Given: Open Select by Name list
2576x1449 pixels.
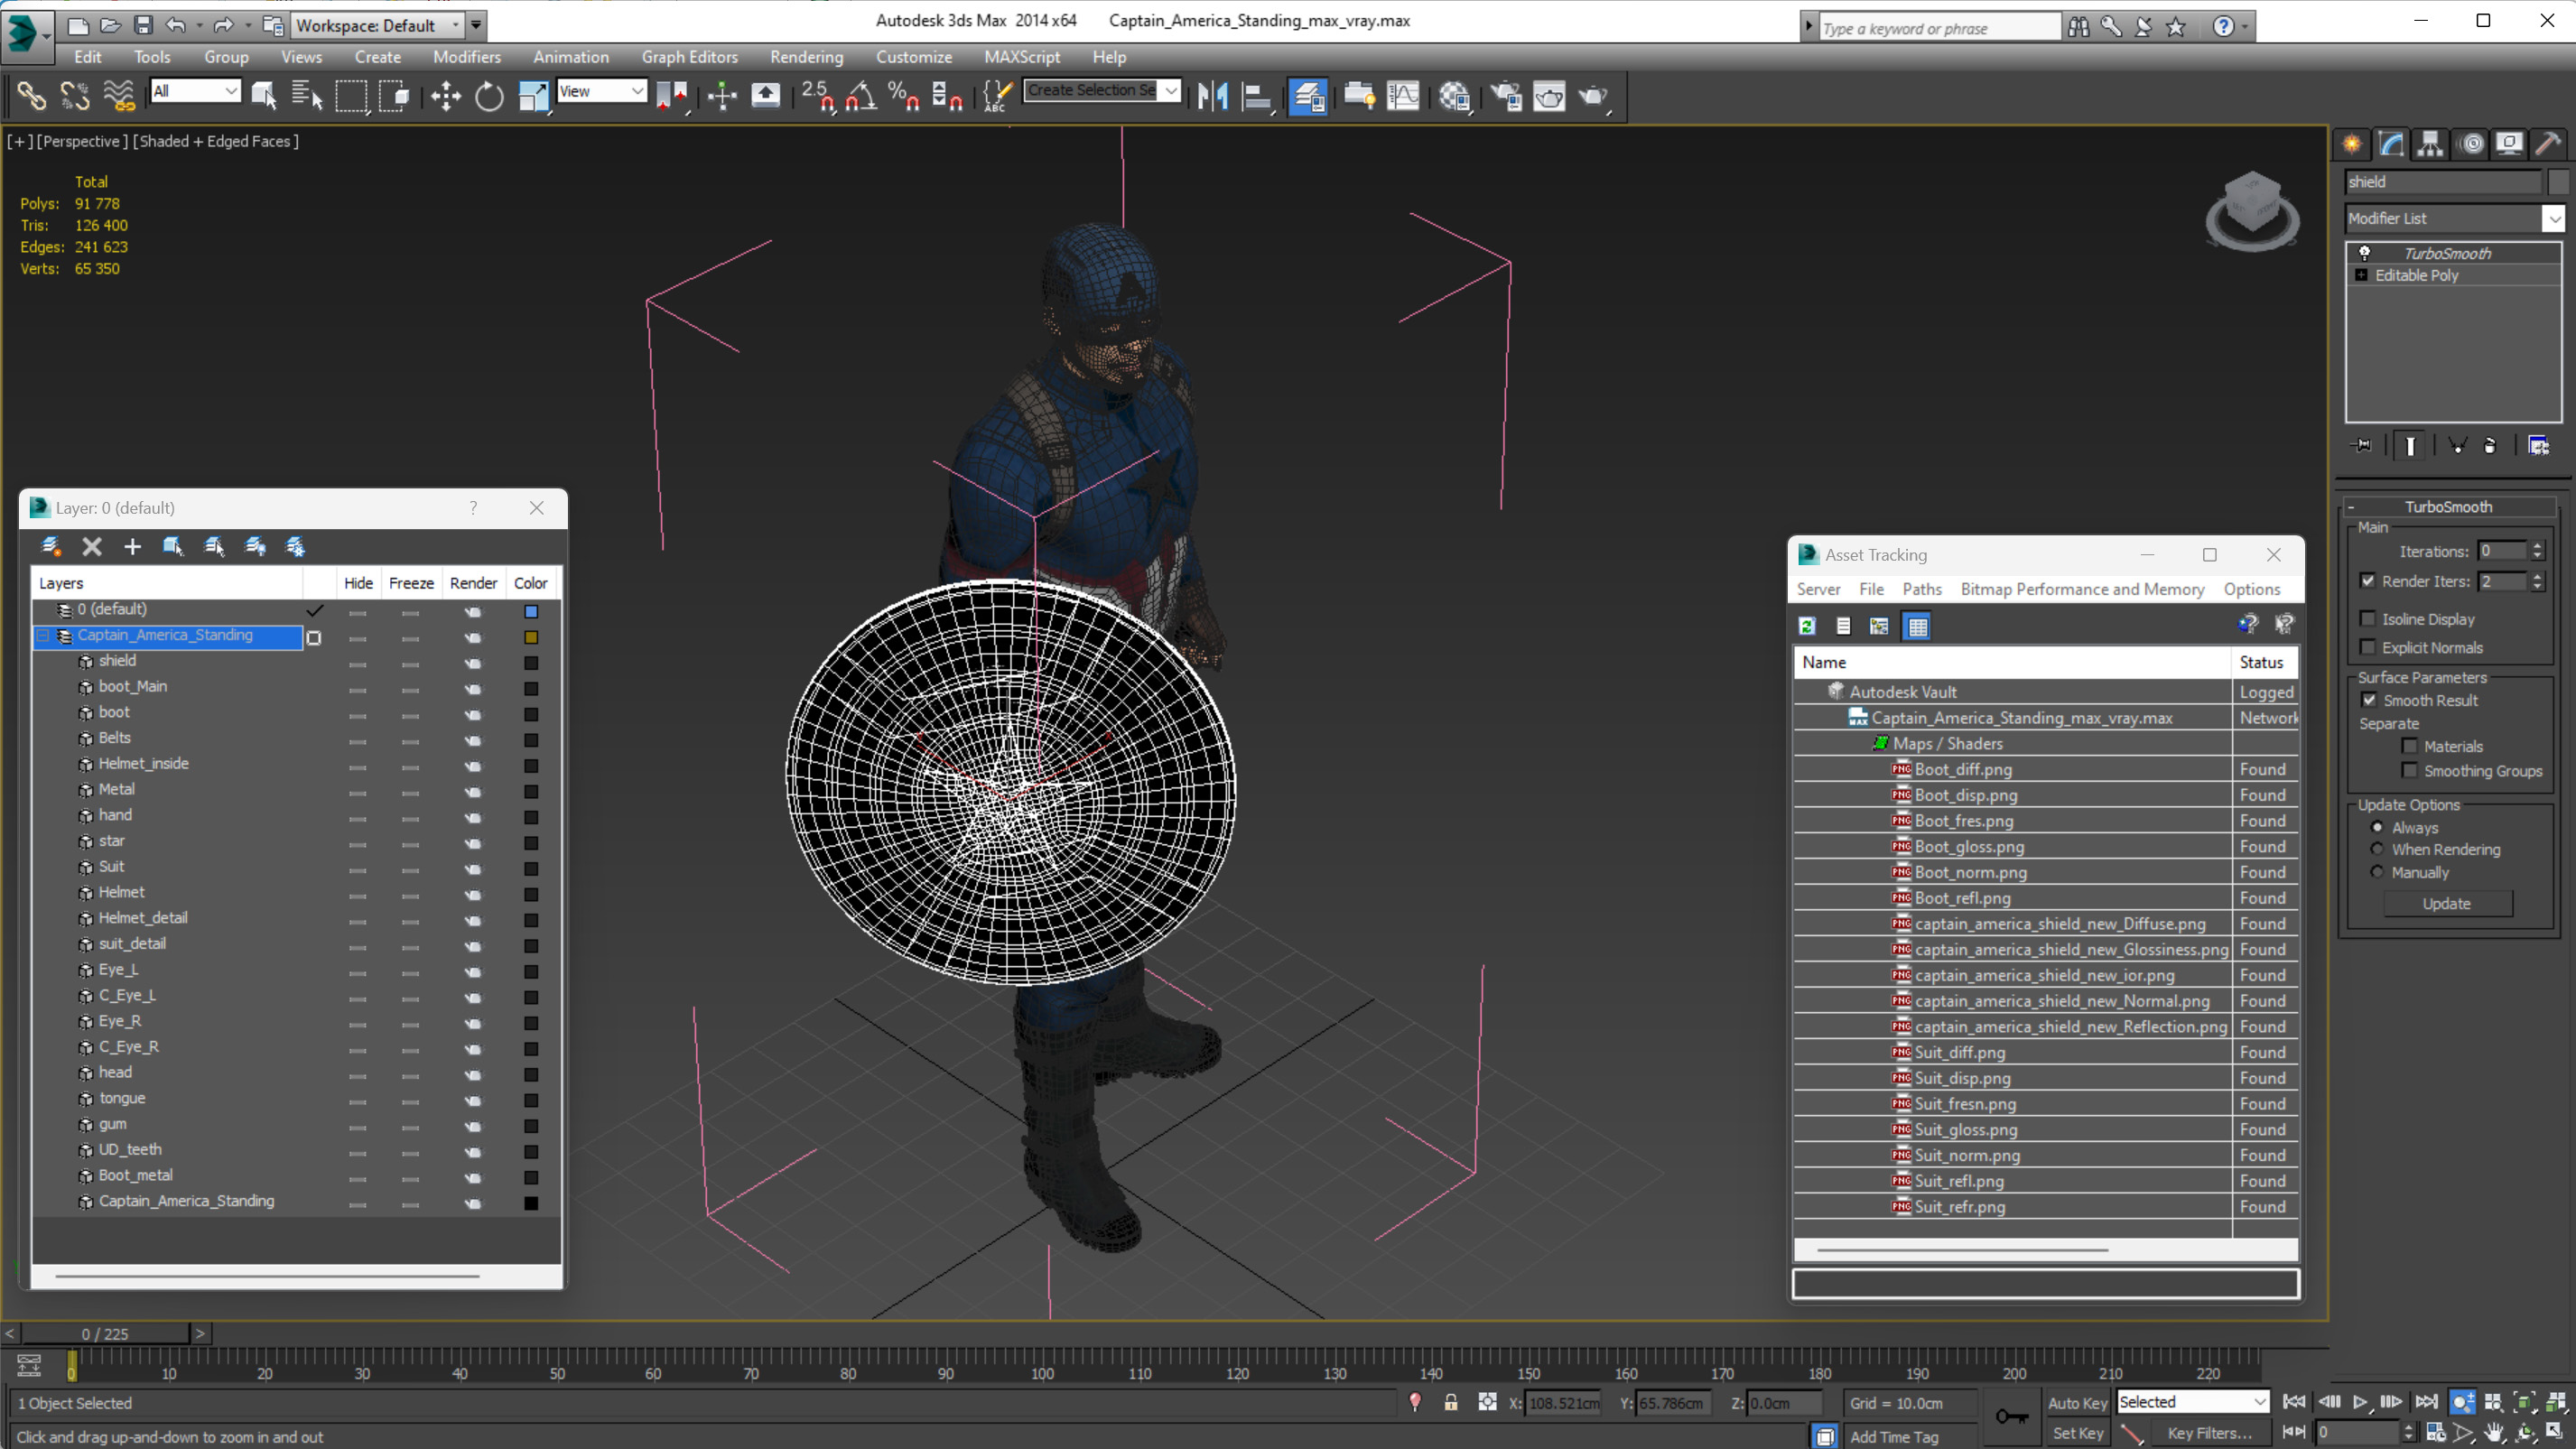Looking at the screenshot, I should [306, 96].
